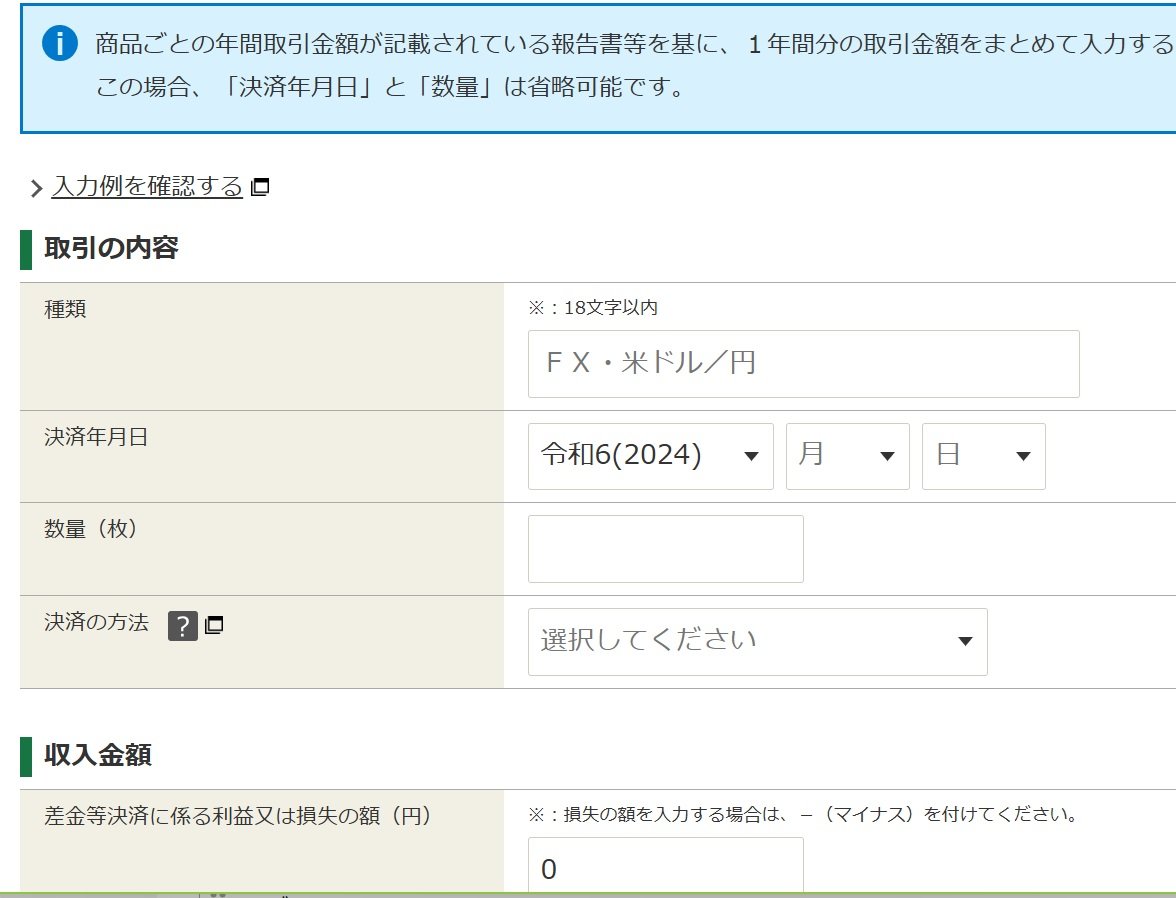Image resolution: width=1176 pixels, height=898 pixels.
Task: Click inside the 数量（枚）quantity field
Action: pos(665,548)
